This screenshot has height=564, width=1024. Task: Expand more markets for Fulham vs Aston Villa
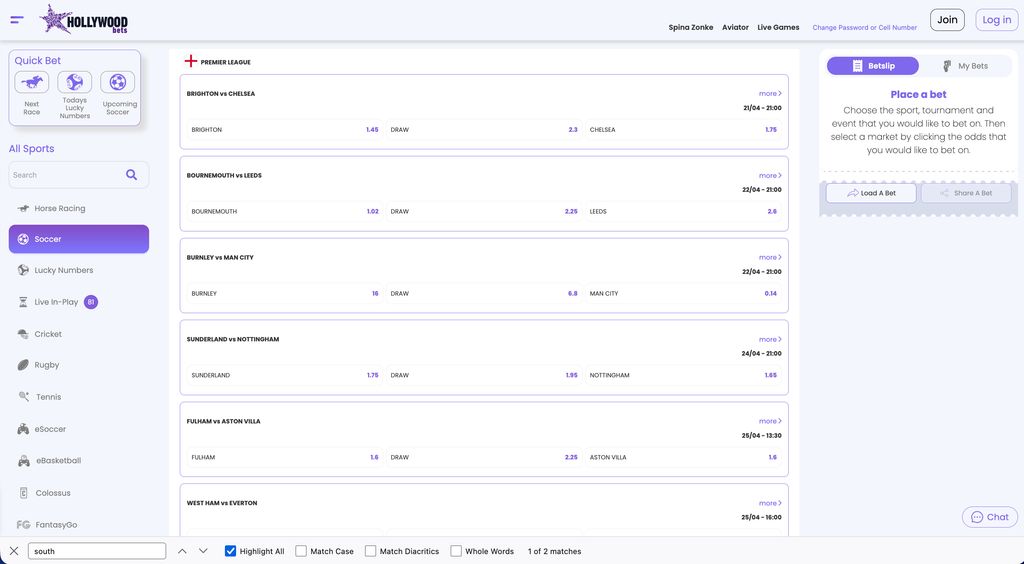(x=770, y=421)
